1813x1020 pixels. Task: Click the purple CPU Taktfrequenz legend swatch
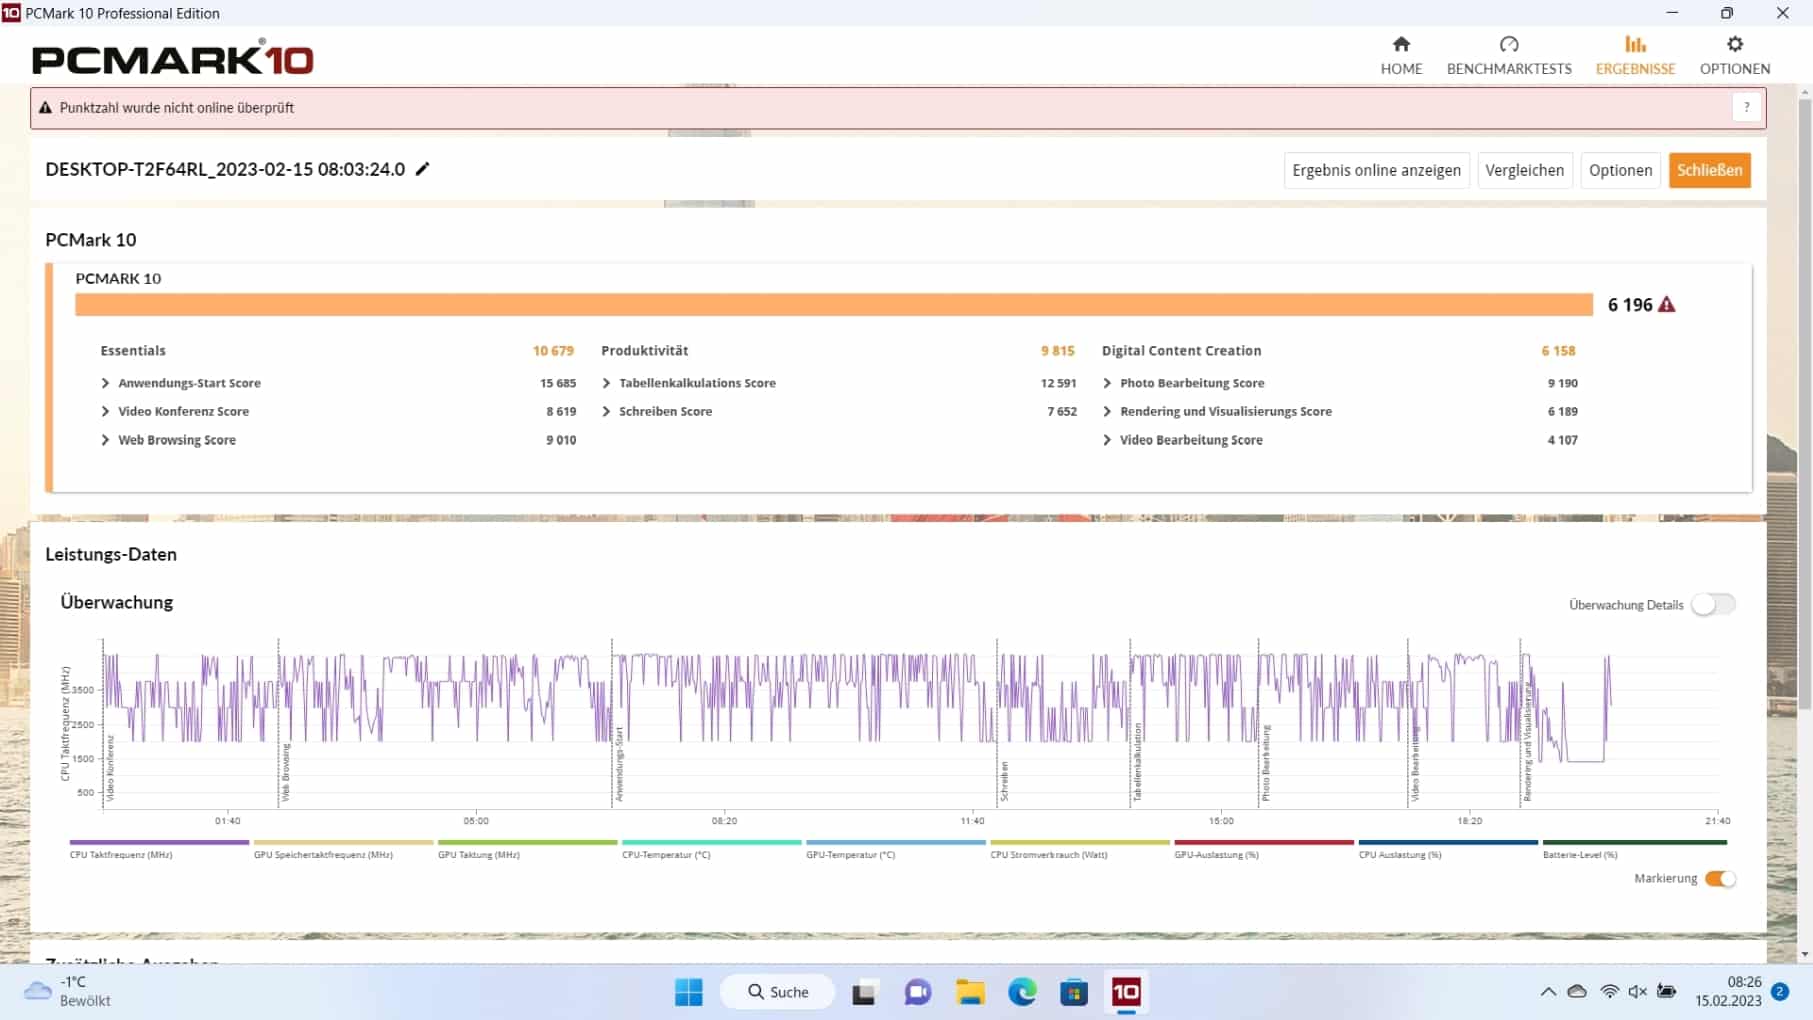pos(159,843)
